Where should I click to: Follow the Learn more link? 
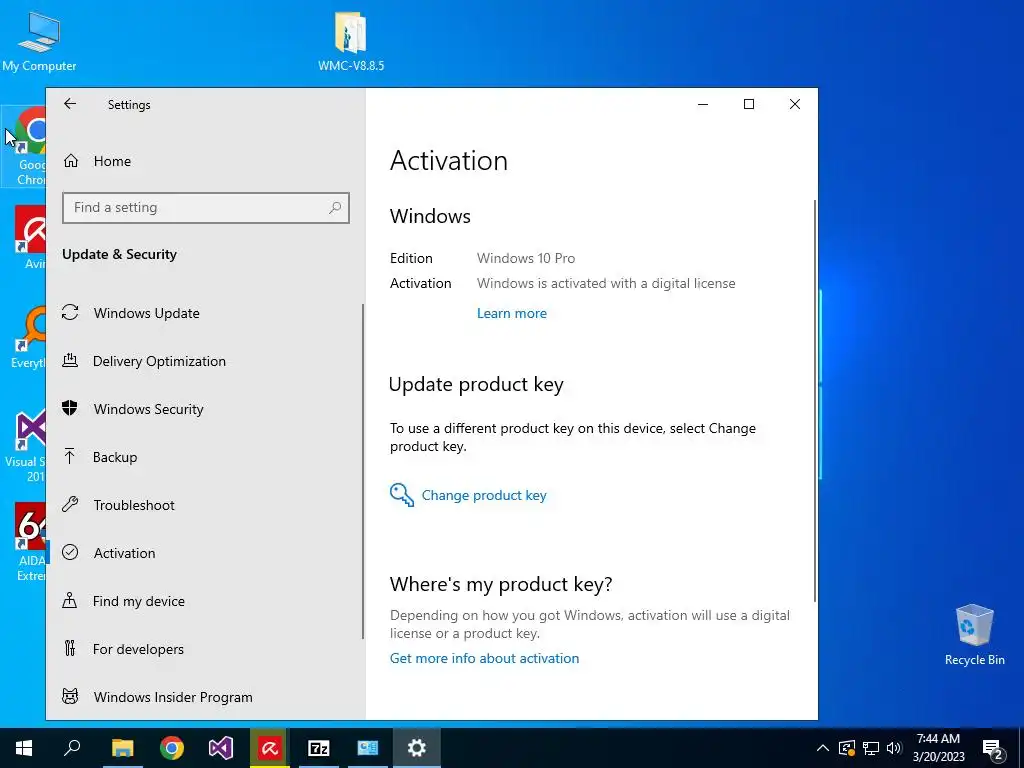pos(511,313)
